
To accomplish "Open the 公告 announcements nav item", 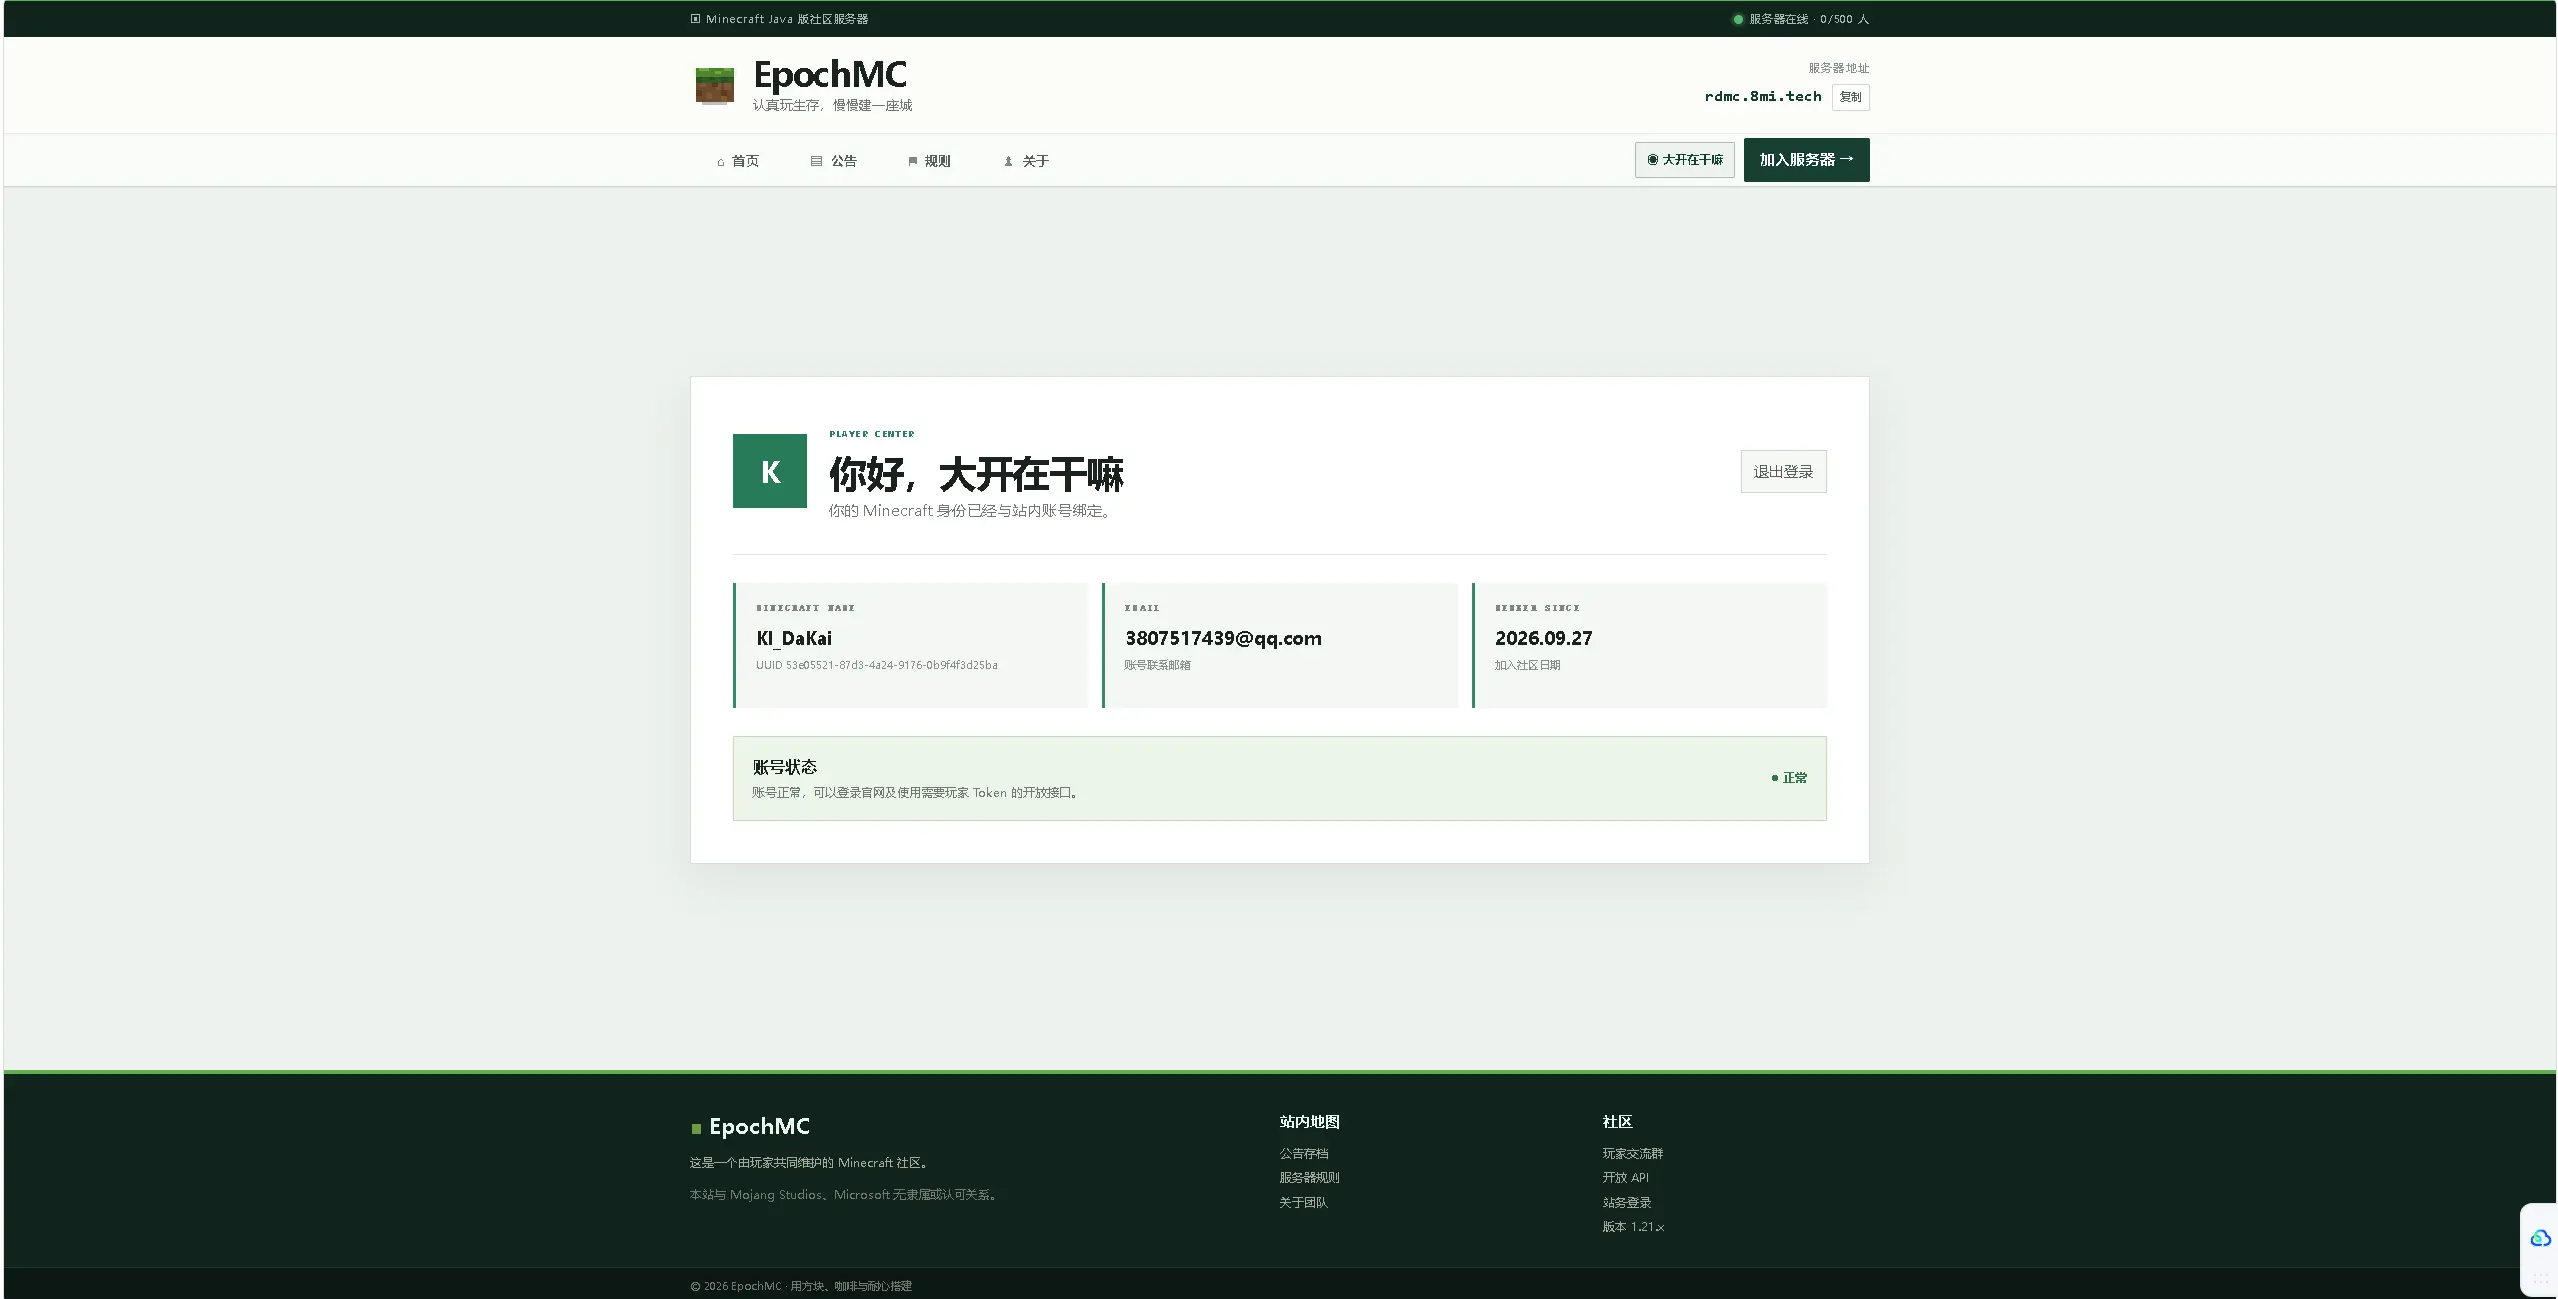I will [x=833, y=161].
